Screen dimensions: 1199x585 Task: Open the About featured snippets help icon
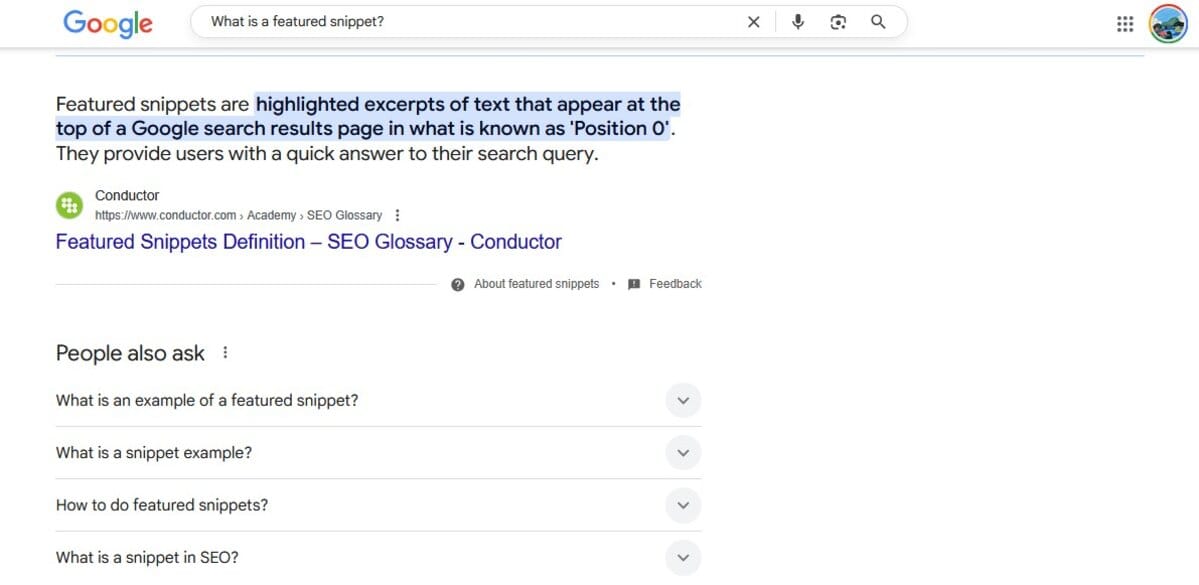458,284
